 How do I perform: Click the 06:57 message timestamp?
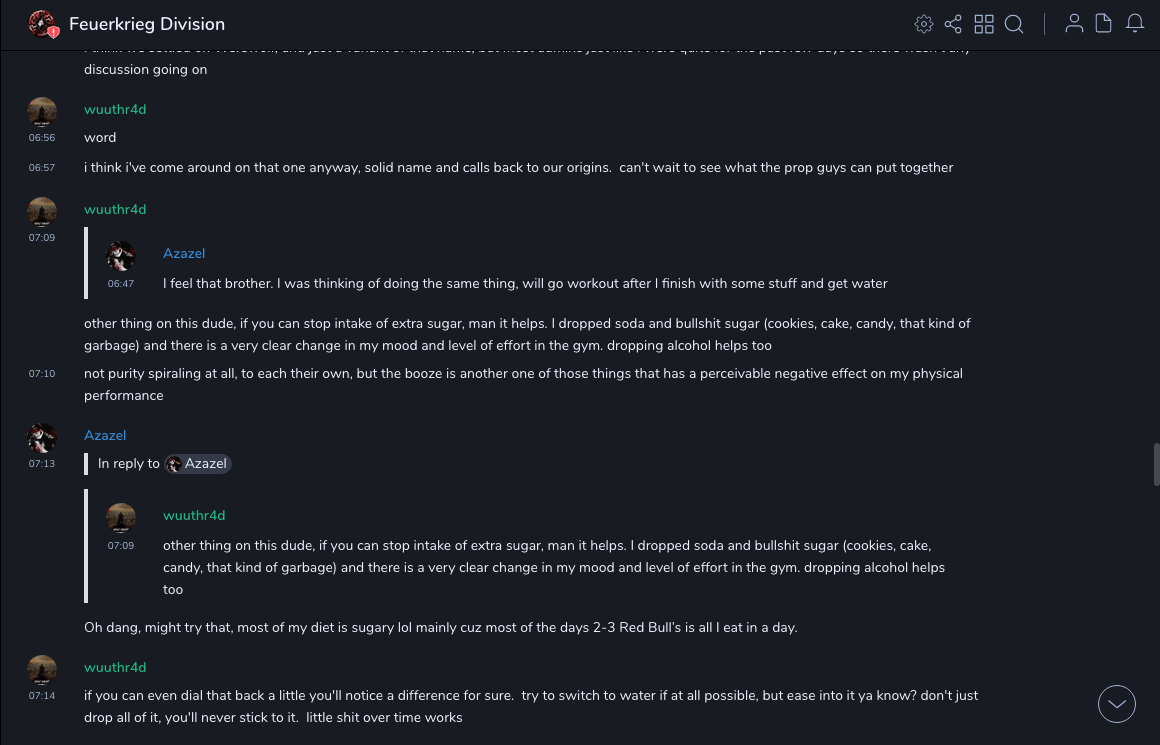tap(42, 168)
